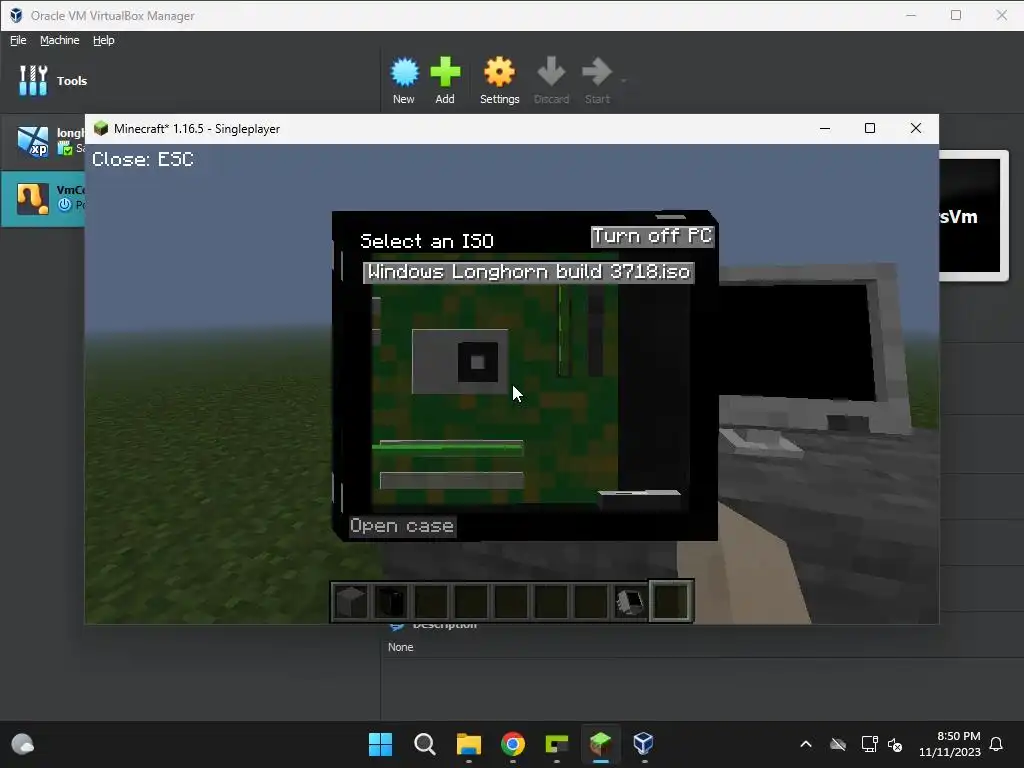Select the highlighted last hotbar slot
The width and height of the screenshot is (1024, 768).
[671, 601]
